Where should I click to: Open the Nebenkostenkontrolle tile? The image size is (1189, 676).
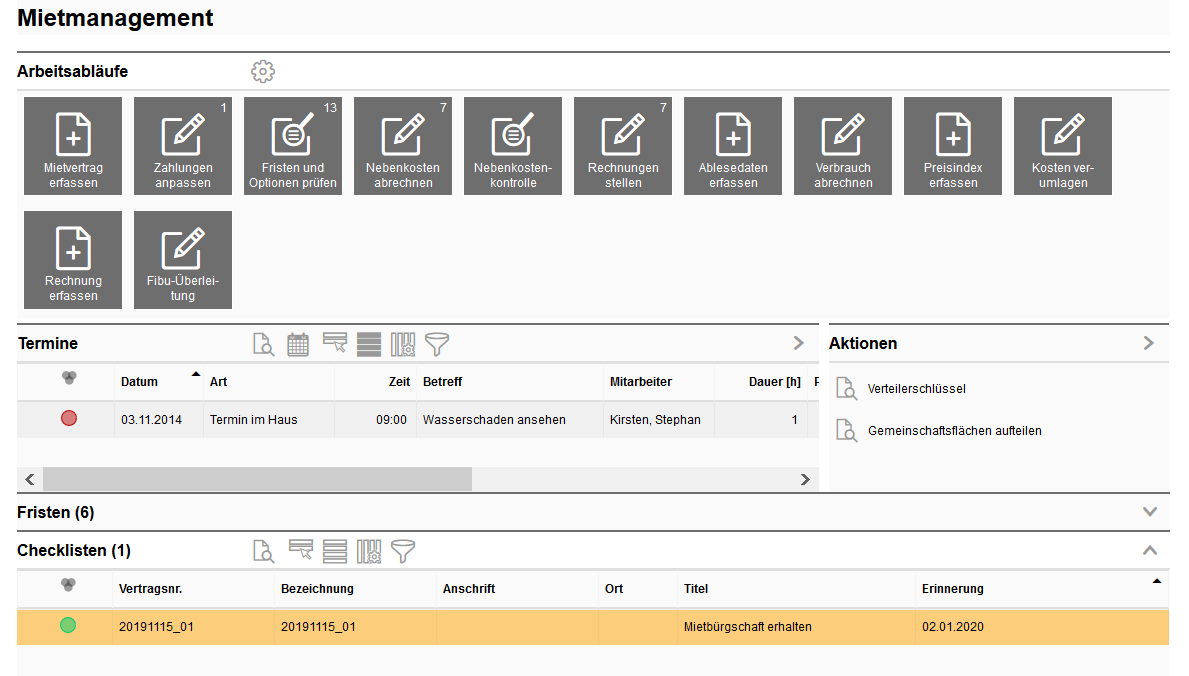point(513,146)
